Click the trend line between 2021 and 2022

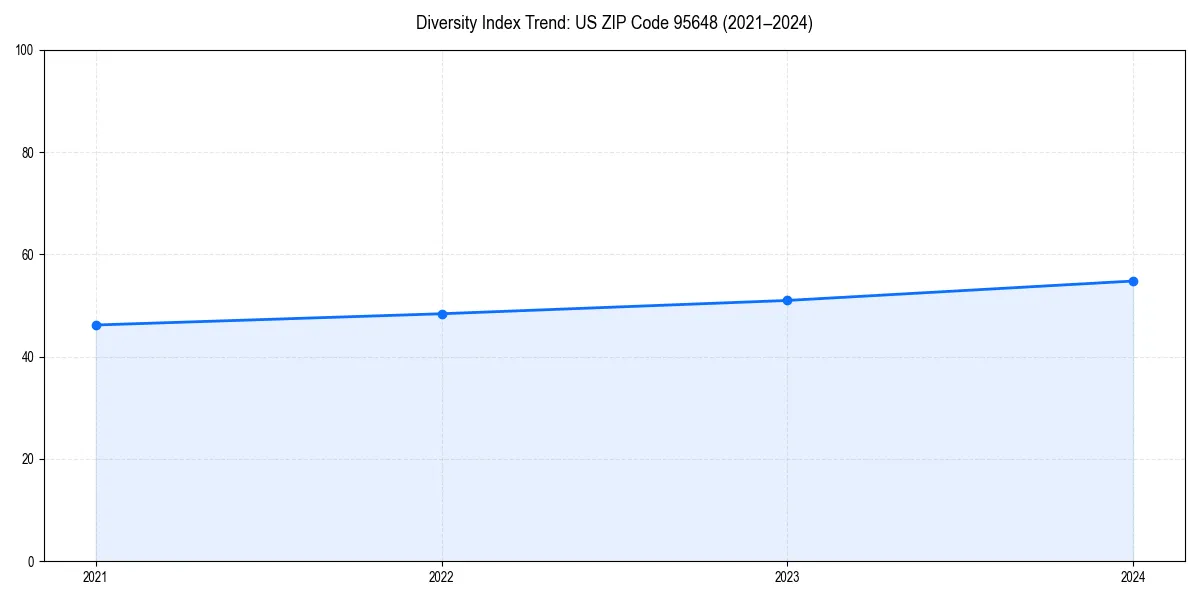(270, 319)
